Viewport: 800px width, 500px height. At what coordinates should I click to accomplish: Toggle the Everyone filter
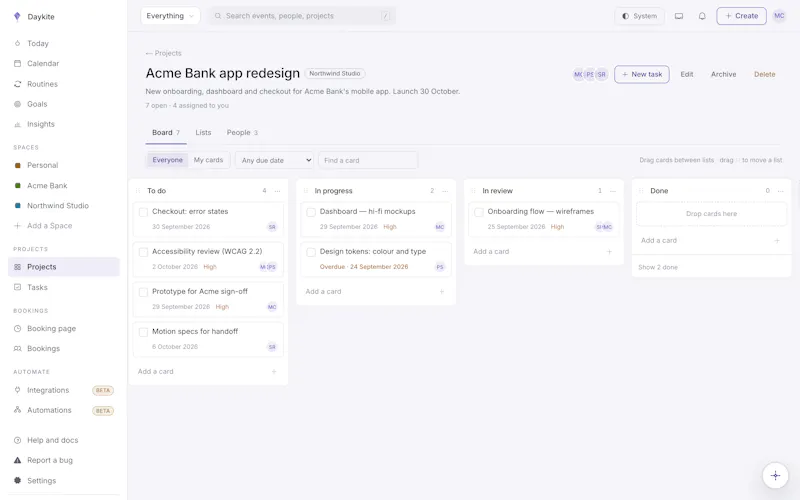[x=167, y=160]
